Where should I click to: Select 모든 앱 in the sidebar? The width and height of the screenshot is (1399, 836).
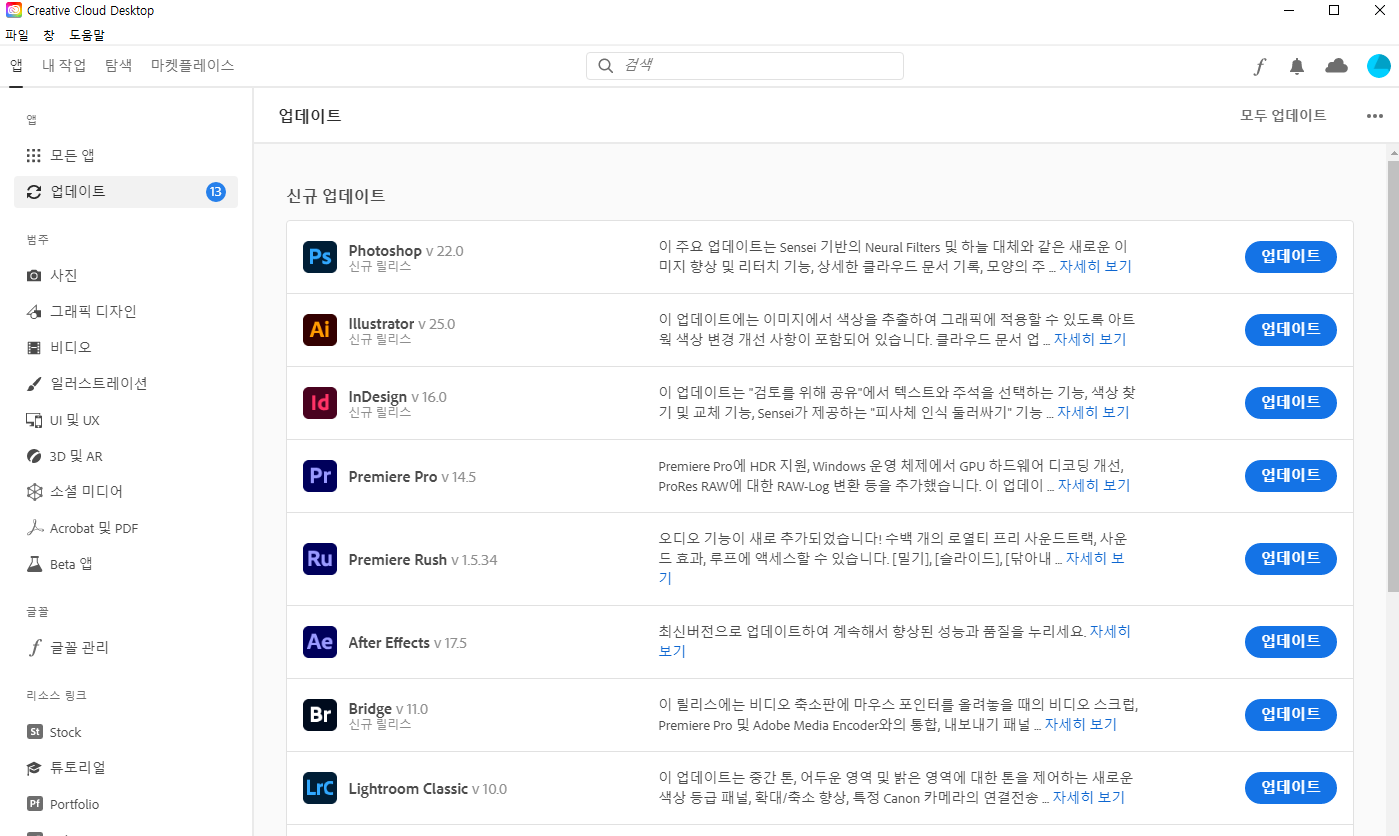126,156
